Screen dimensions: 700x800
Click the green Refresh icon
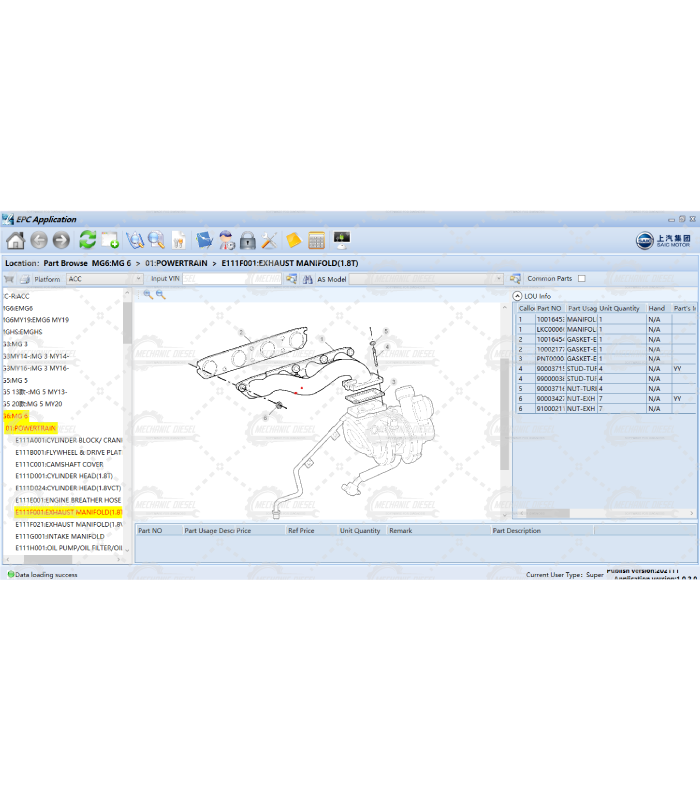(x=88, y=241)
